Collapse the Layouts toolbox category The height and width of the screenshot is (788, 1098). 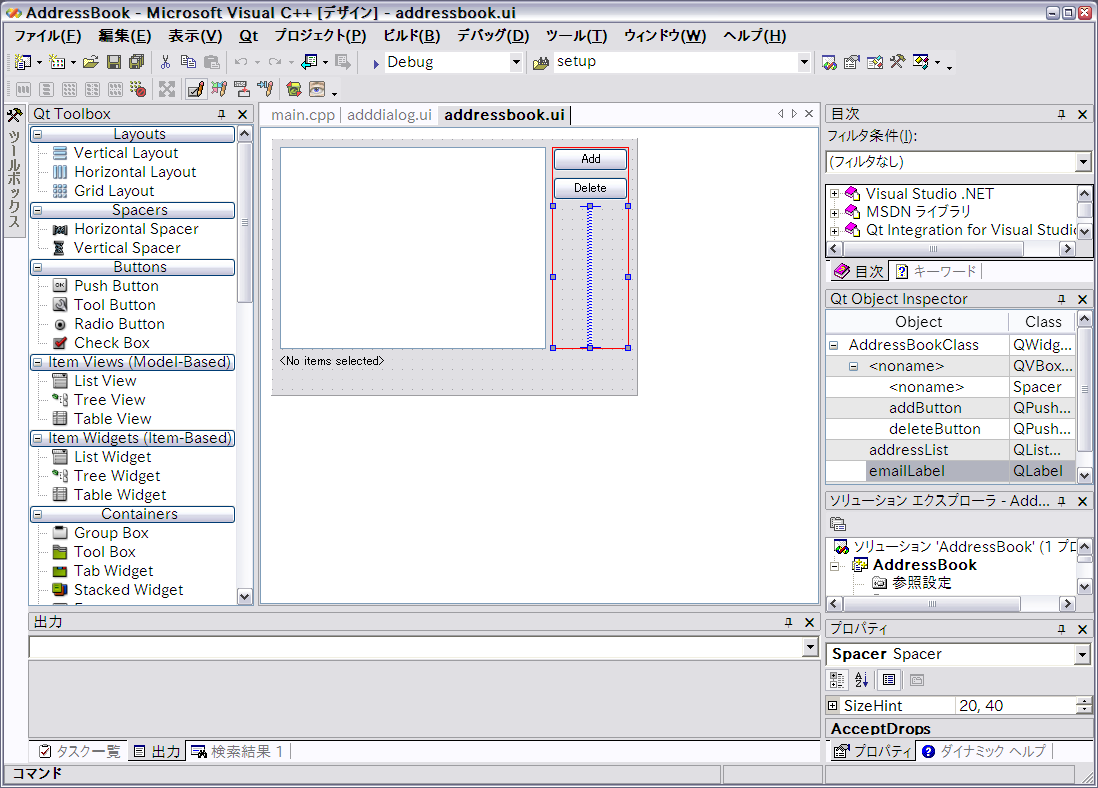38,134
